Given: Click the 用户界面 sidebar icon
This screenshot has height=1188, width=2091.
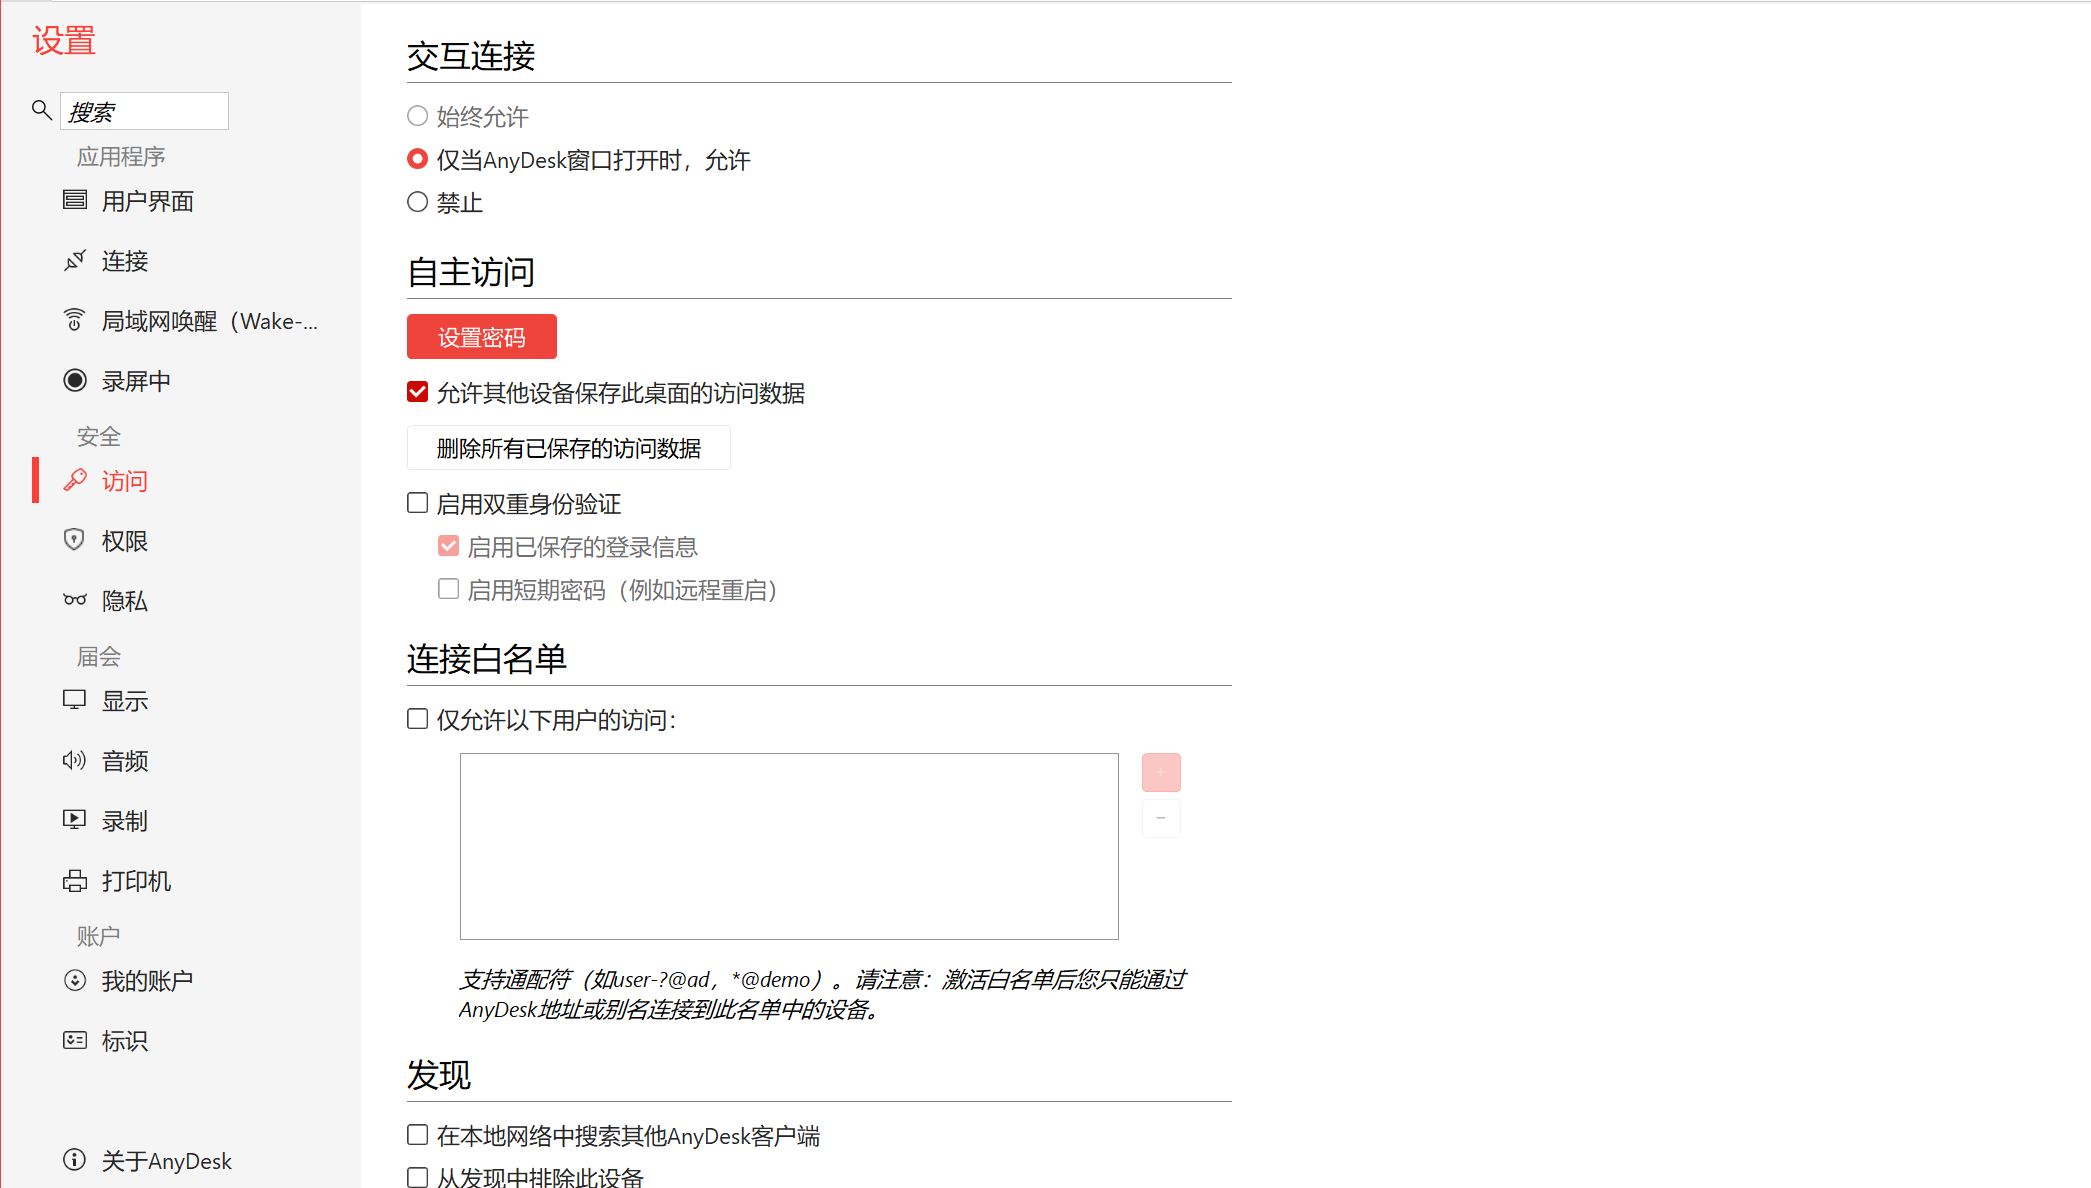Looking at the screenshot, I should pos(75,200).
